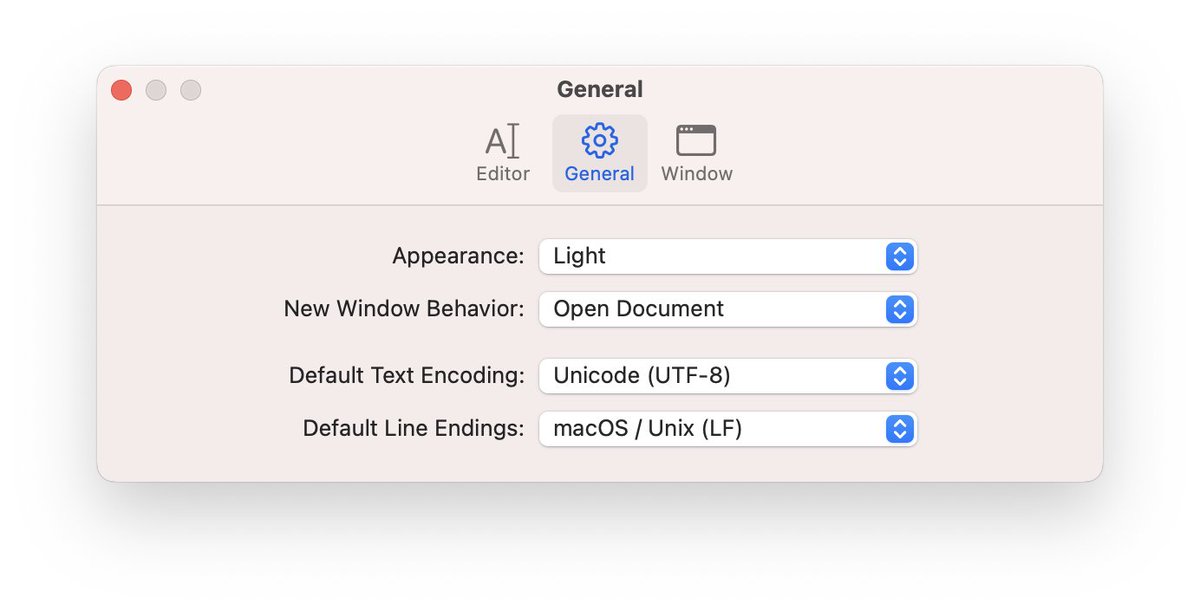The image size is (1200, 610).
Task: Open the Editor preferences tab
Action: pyautogui.click(x=503, y=153)
